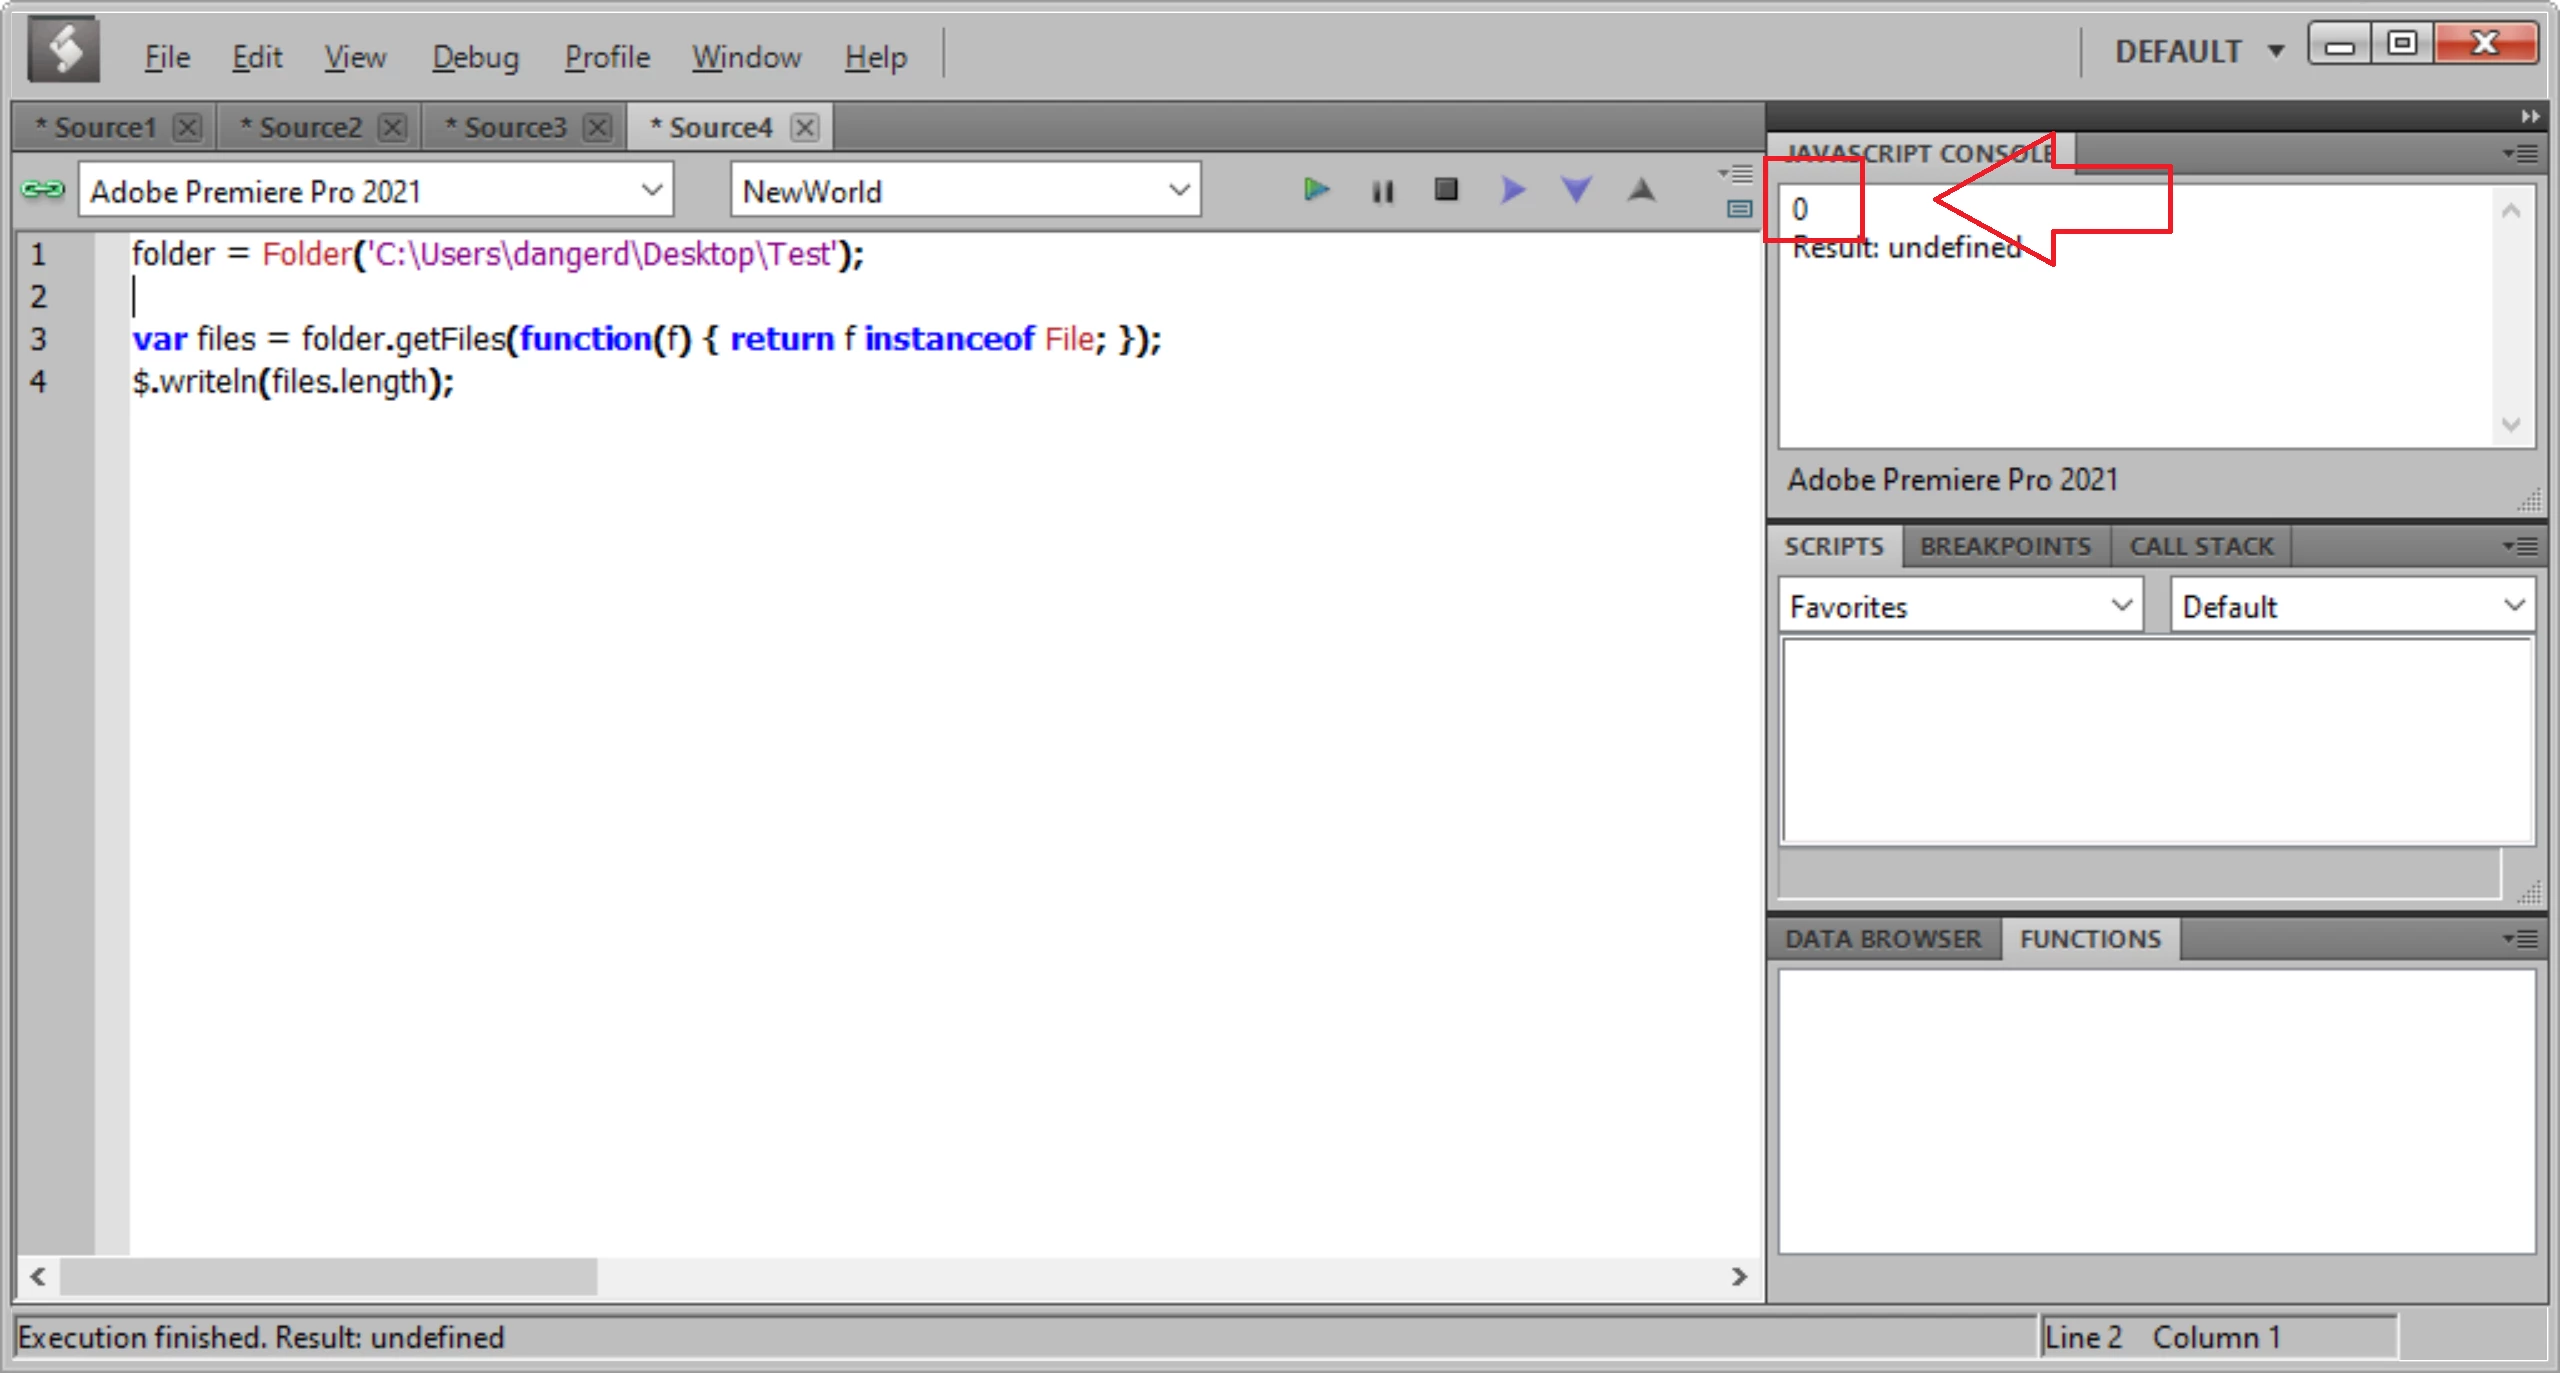Click the Stop execution square button
The image size is (2560, 1373).
[1446, 189]
